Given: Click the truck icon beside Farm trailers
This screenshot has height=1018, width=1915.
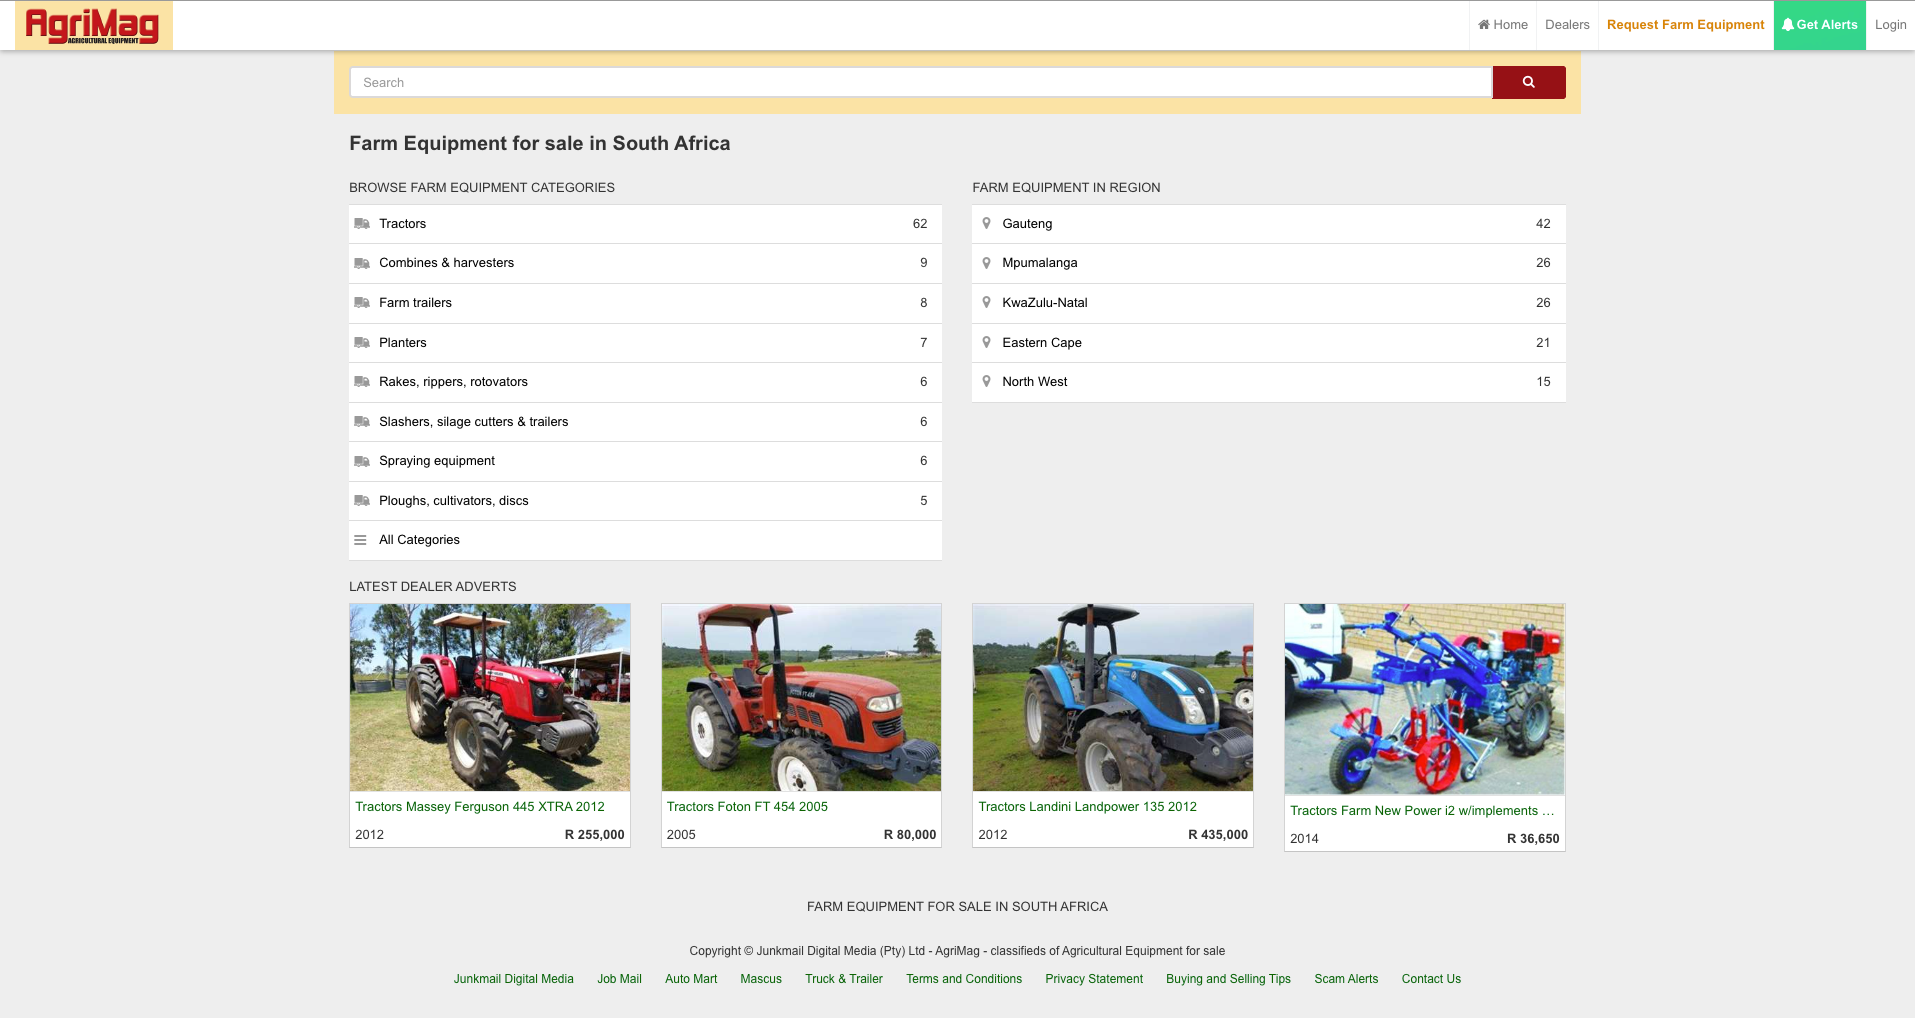Looking at the screenshot, I should point(362,303).
